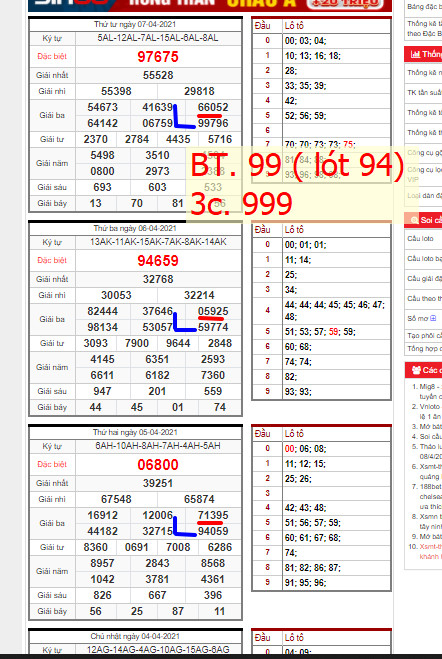Click loto row 00; 06; 08;

pos(305,449)
